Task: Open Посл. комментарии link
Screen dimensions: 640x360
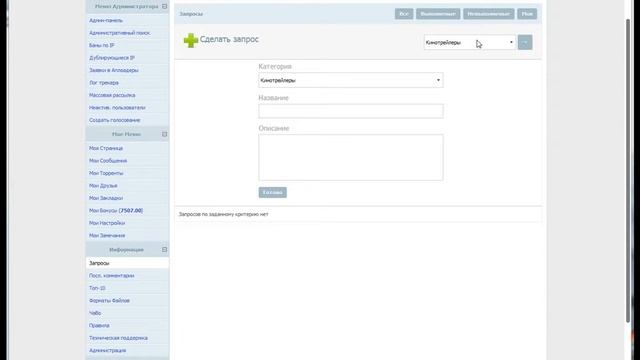Action: (x=111, y=276)
